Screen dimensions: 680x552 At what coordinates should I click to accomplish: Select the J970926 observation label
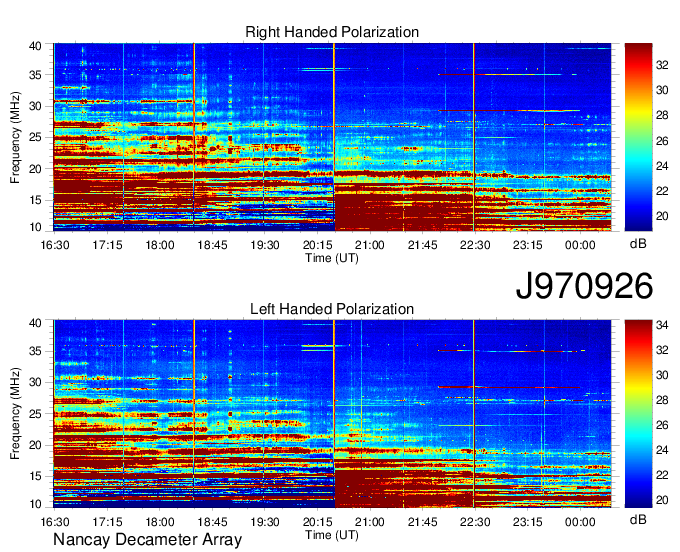tap(584, 285)
